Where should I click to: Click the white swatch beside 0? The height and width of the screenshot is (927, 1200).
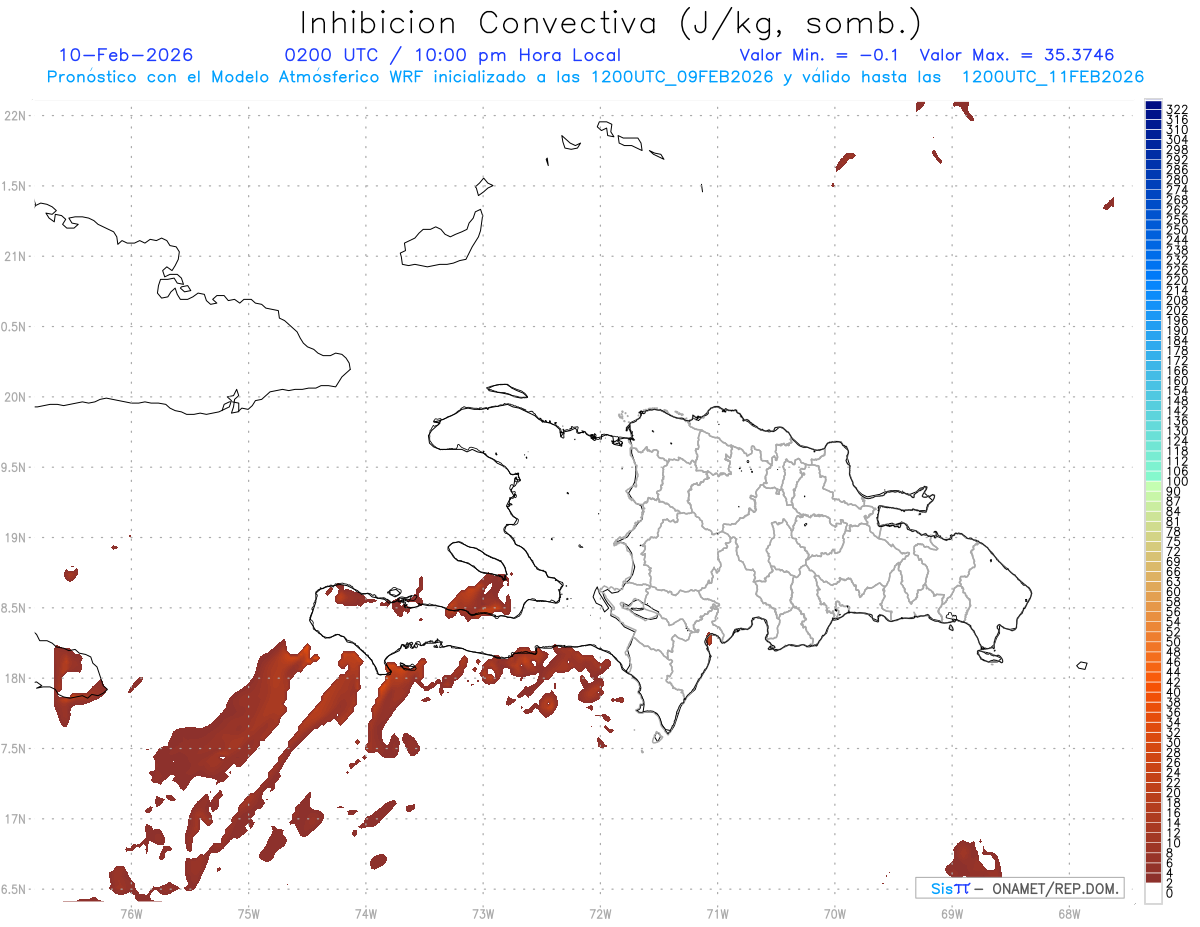coord(1154,894)
